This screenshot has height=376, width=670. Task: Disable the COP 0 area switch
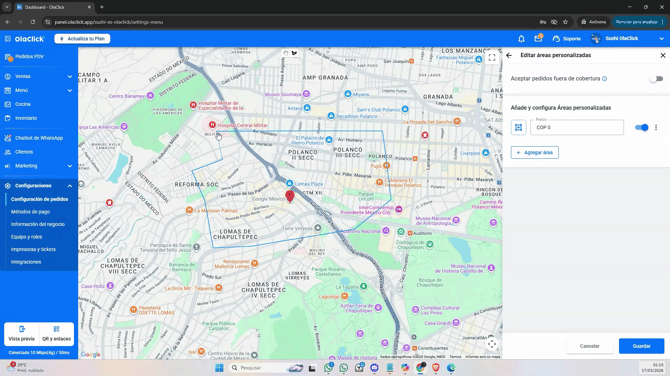point(642,127)
